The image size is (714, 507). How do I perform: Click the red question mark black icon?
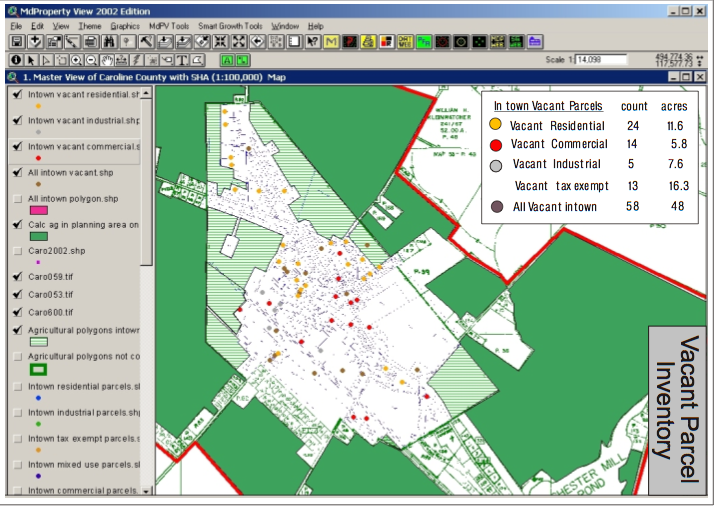tap(350, 42)
